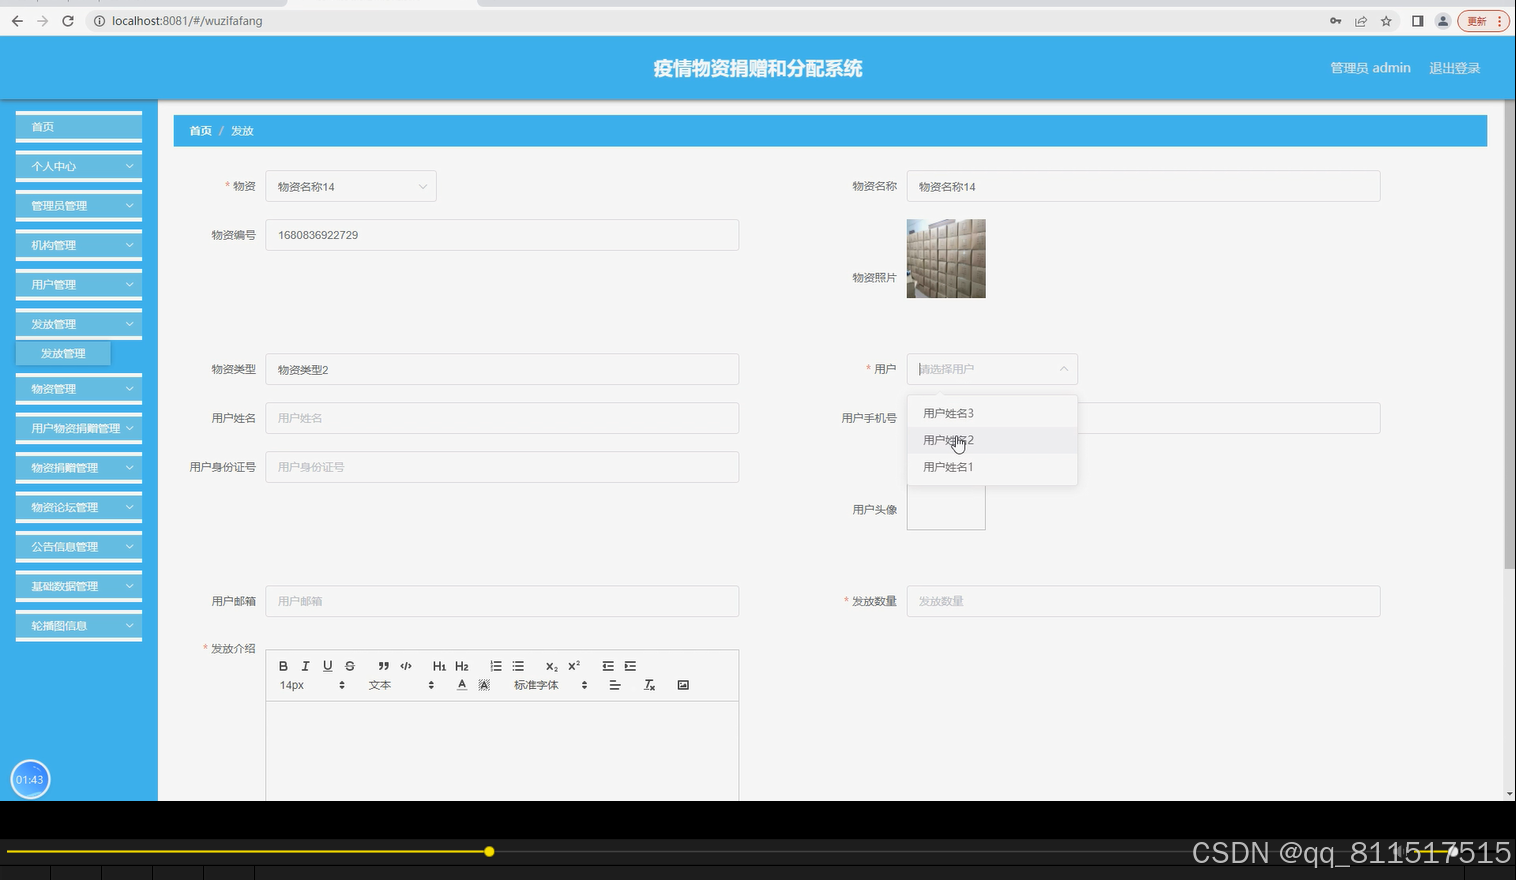Click the 物资类型 input field

502,369
